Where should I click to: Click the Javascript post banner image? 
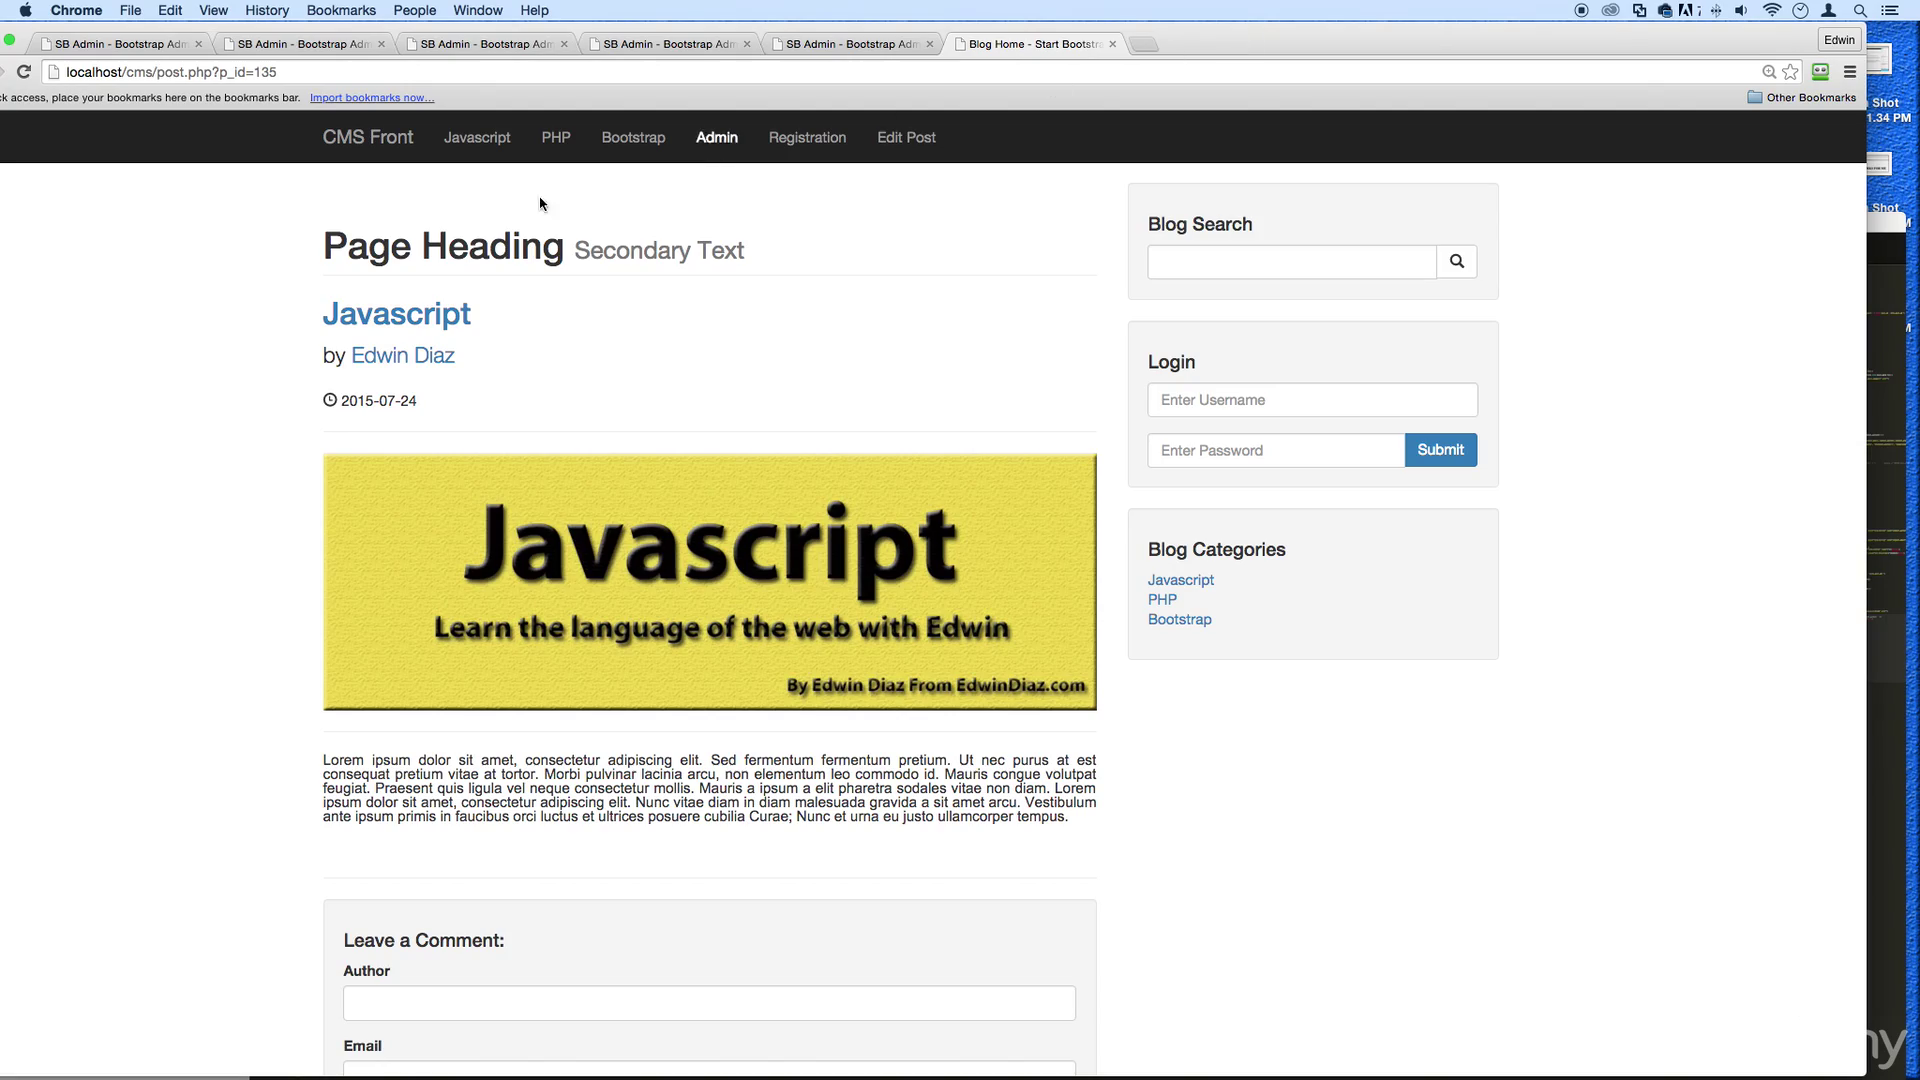[x=709, y=582]
